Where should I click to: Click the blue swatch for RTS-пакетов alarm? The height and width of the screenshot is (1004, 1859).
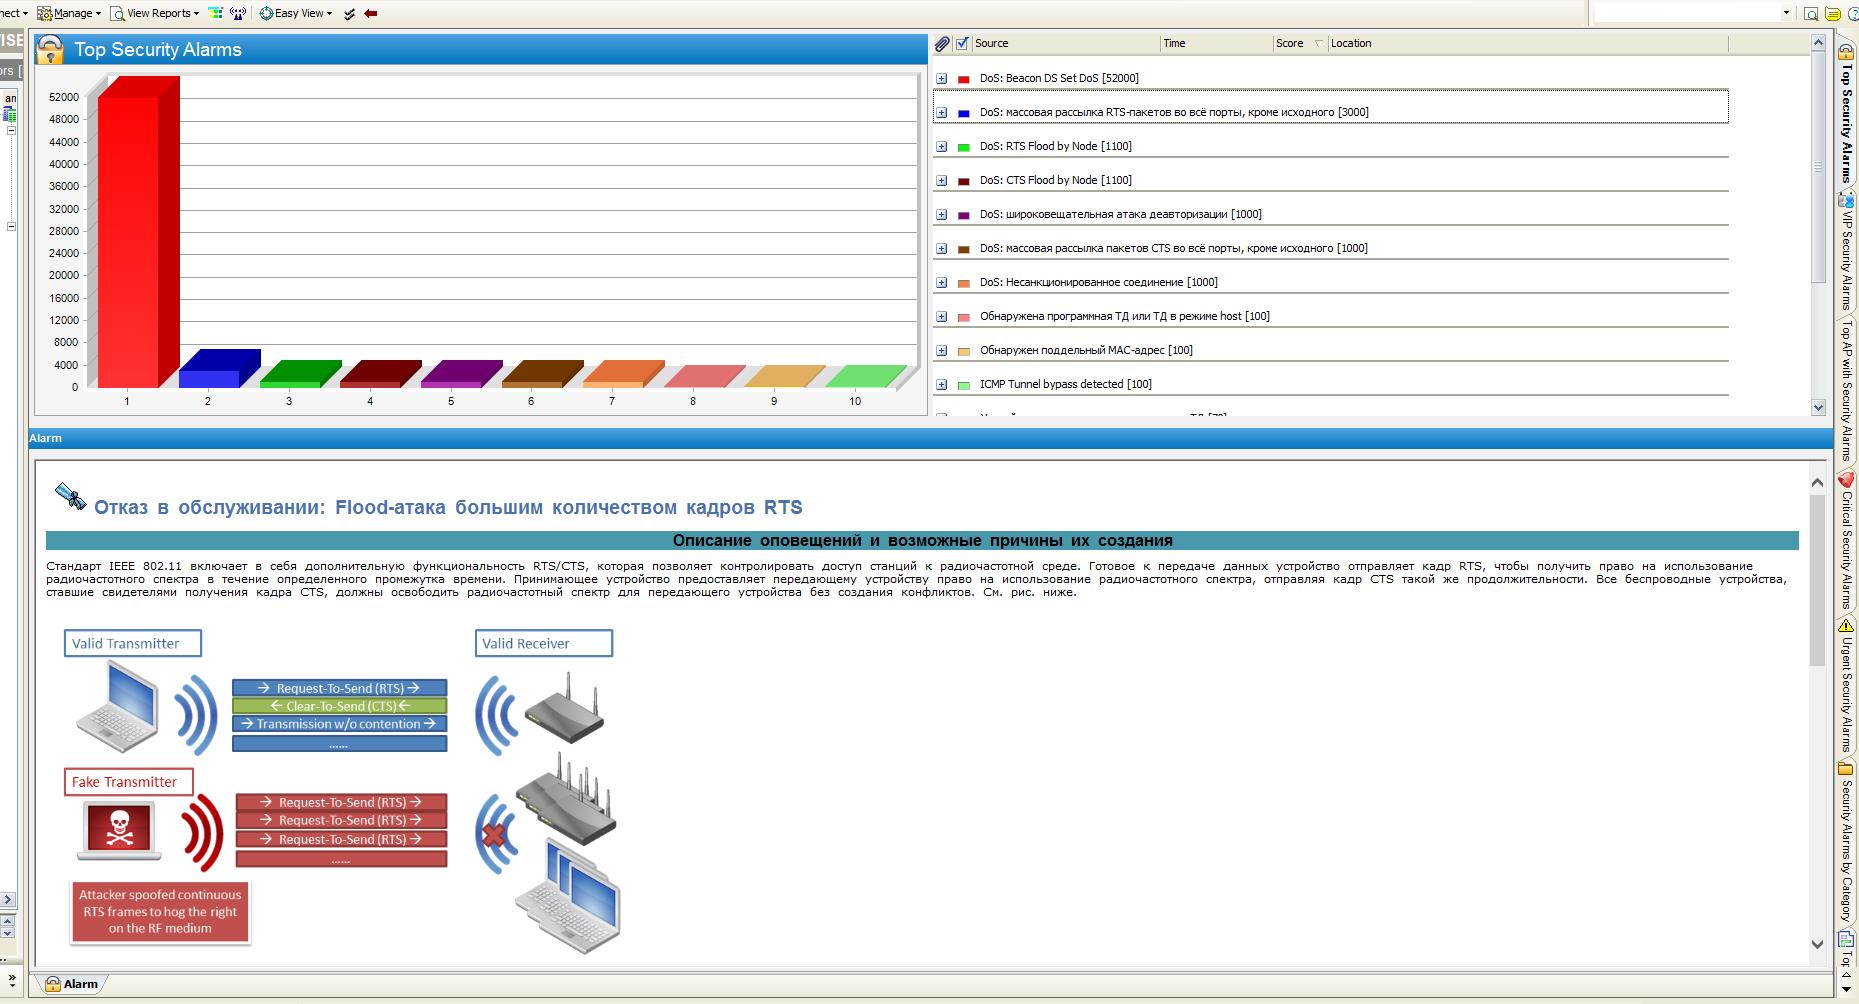[964, 113]
